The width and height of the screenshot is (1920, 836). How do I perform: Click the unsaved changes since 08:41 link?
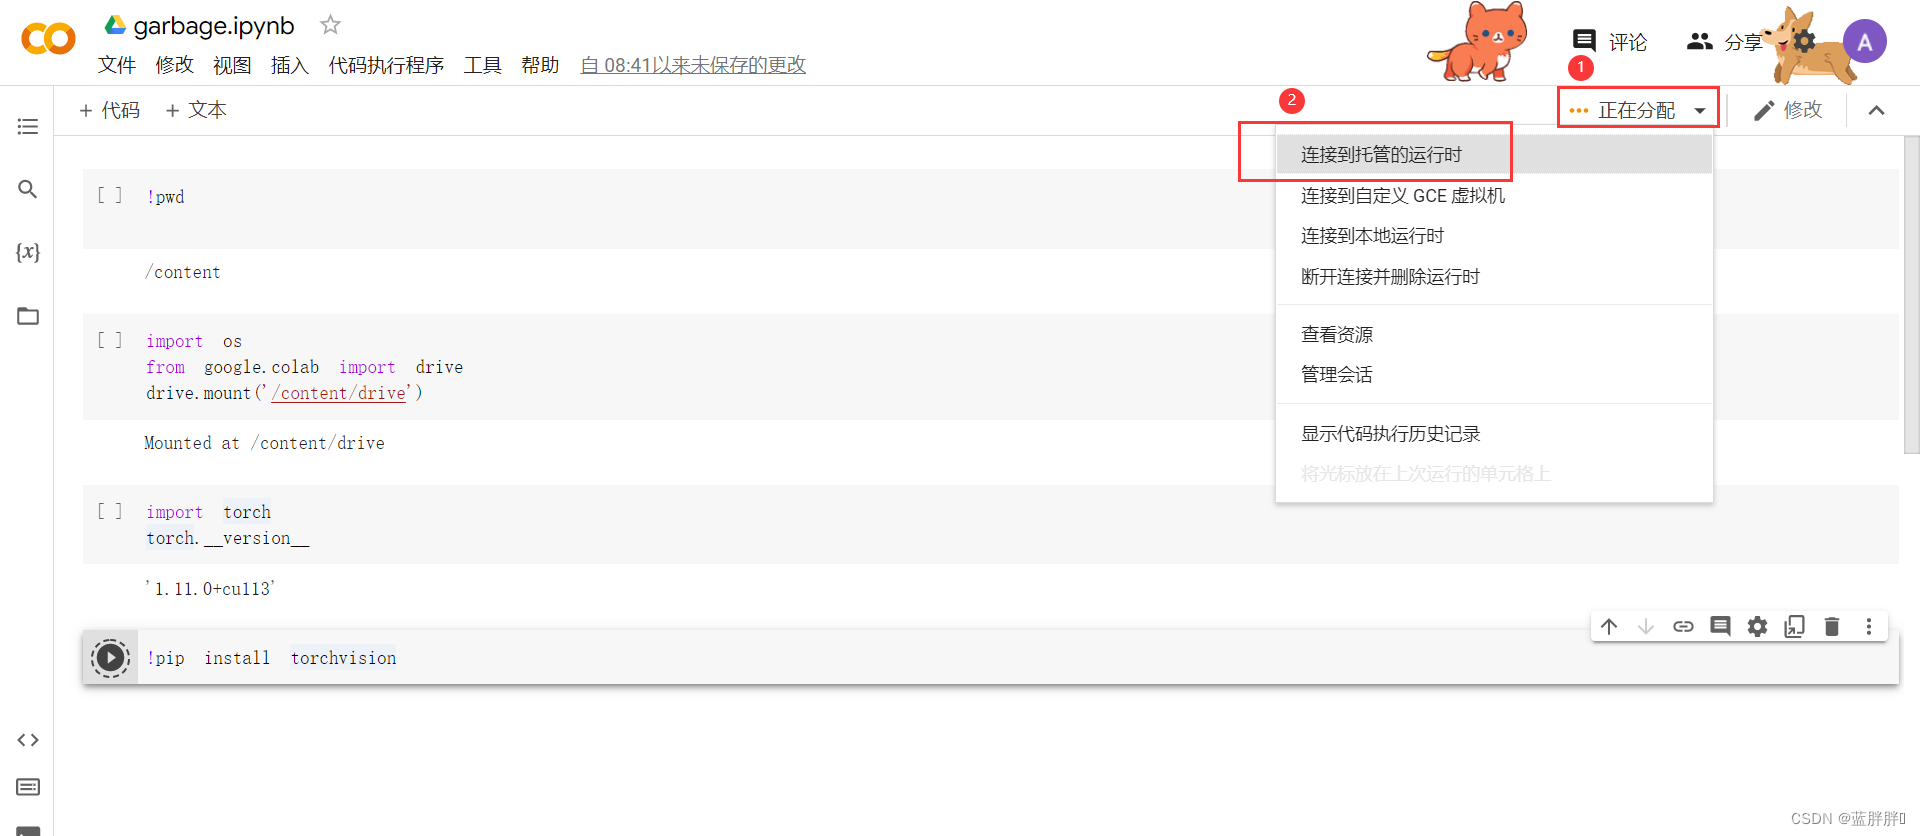693,65
